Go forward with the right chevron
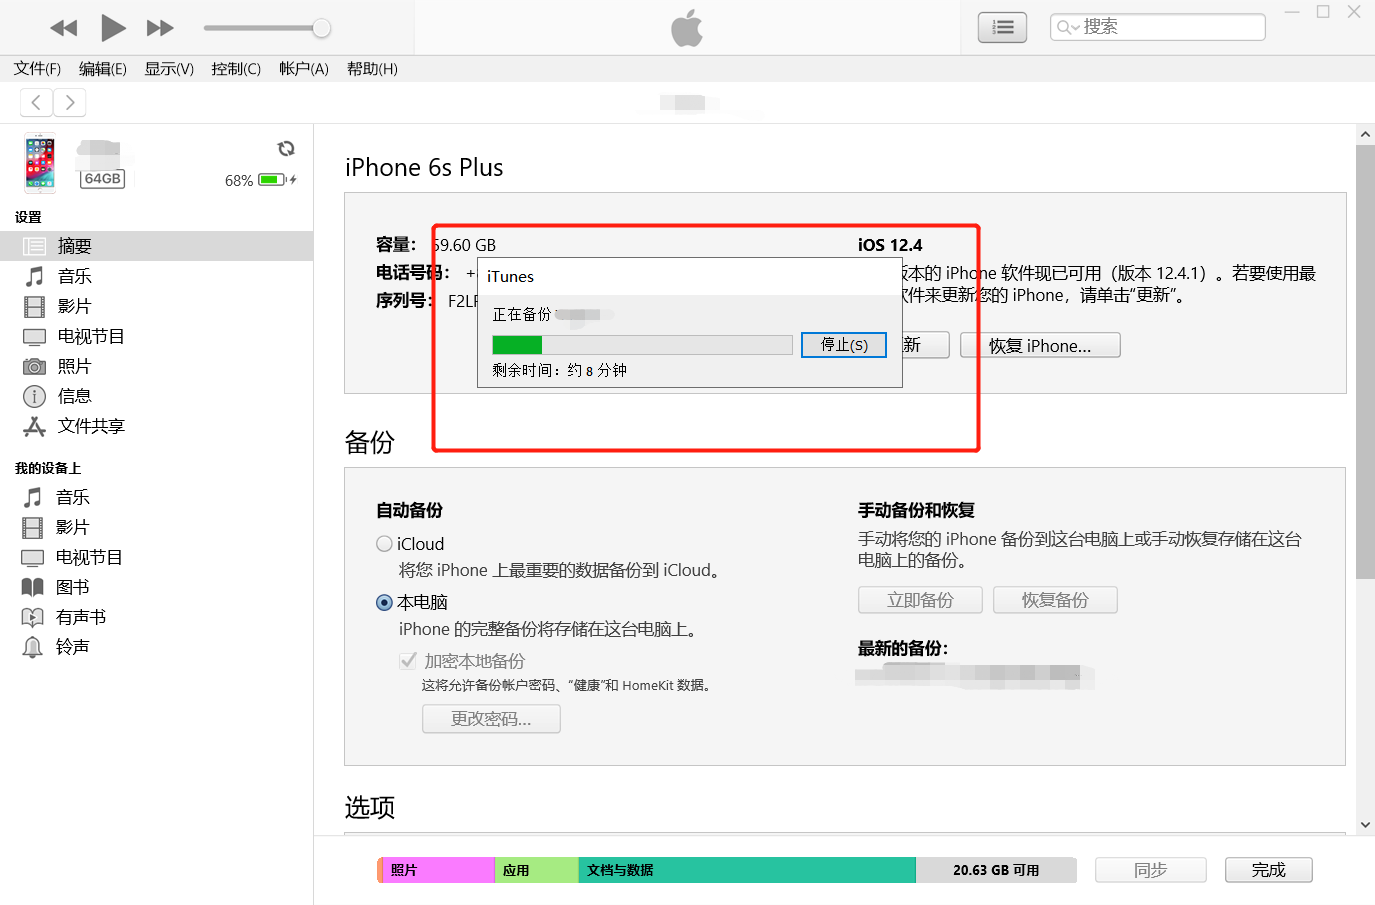The image size is (1375, 905). (70, 102)
